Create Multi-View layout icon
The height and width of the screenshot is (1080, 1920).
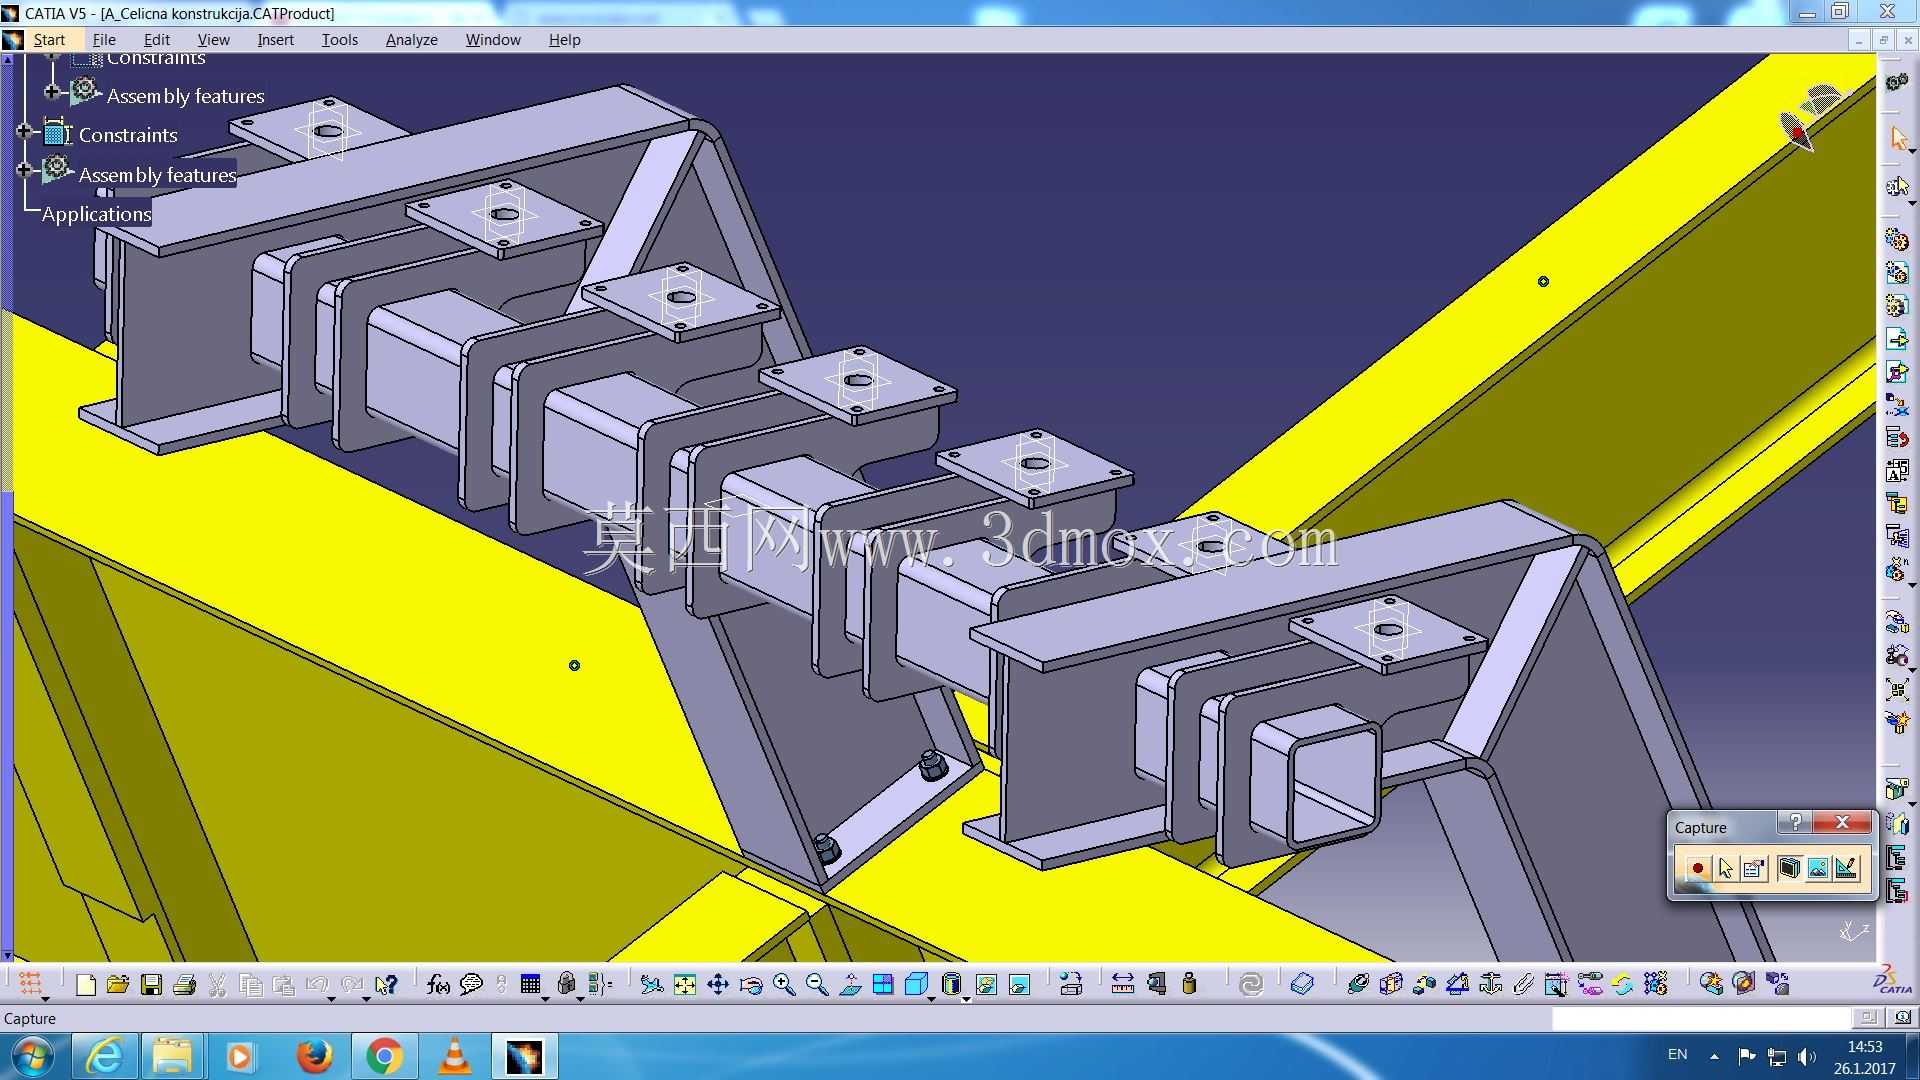coord(883,985)
